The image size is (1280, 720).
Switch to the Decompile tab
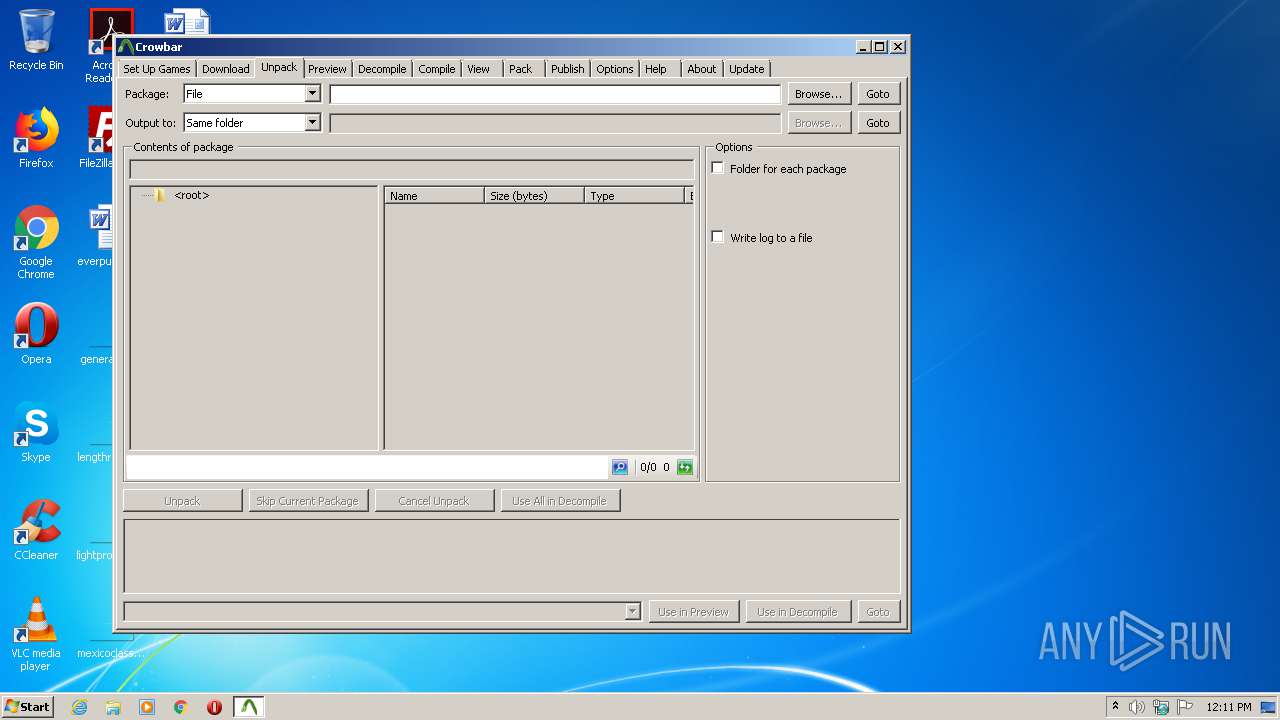click(382, 69)
